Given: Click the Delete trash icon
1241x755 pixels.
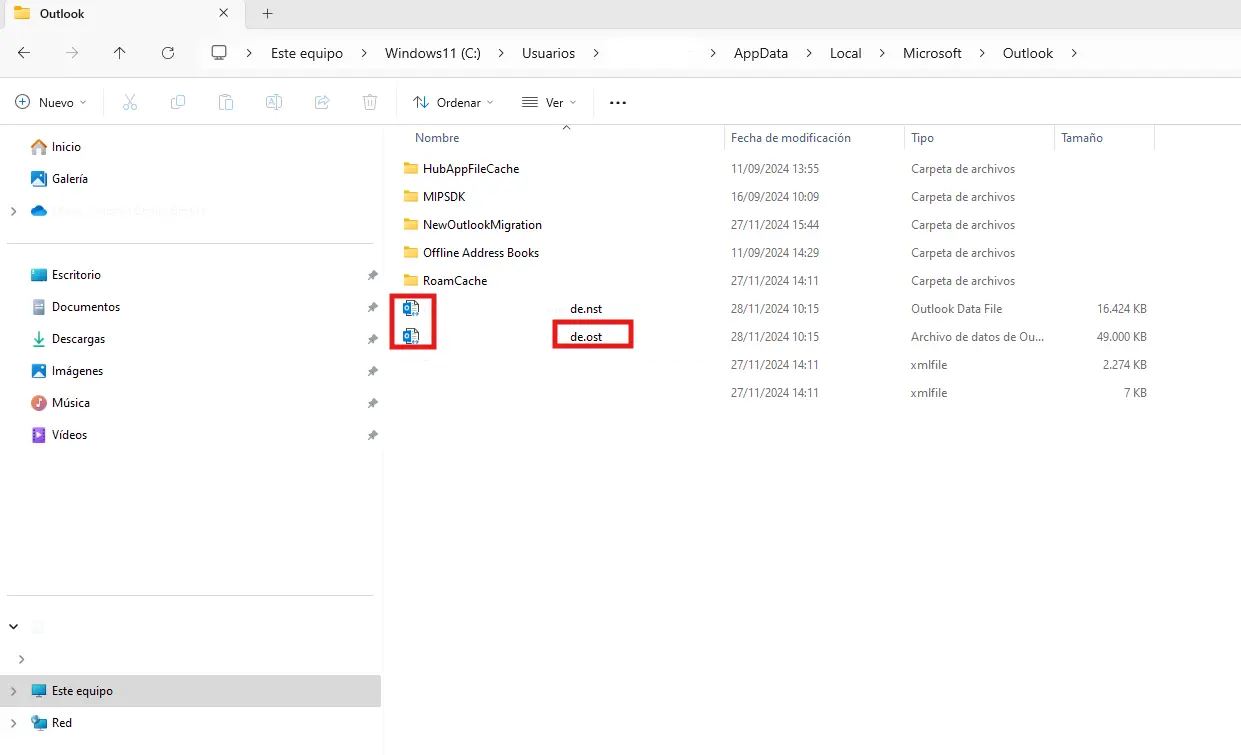Looking at the screenshot, I should tap(370, 102).
